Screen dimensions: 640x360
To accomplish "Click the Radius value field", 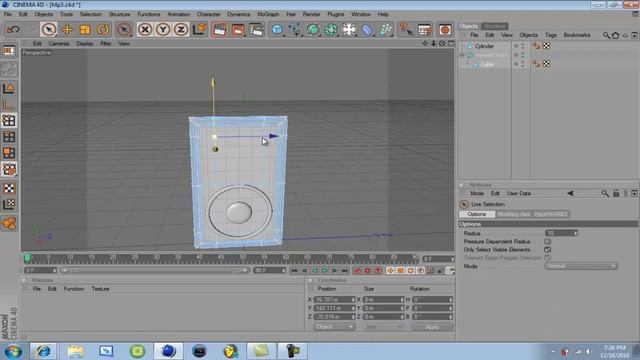I will (x=561, y=233).
